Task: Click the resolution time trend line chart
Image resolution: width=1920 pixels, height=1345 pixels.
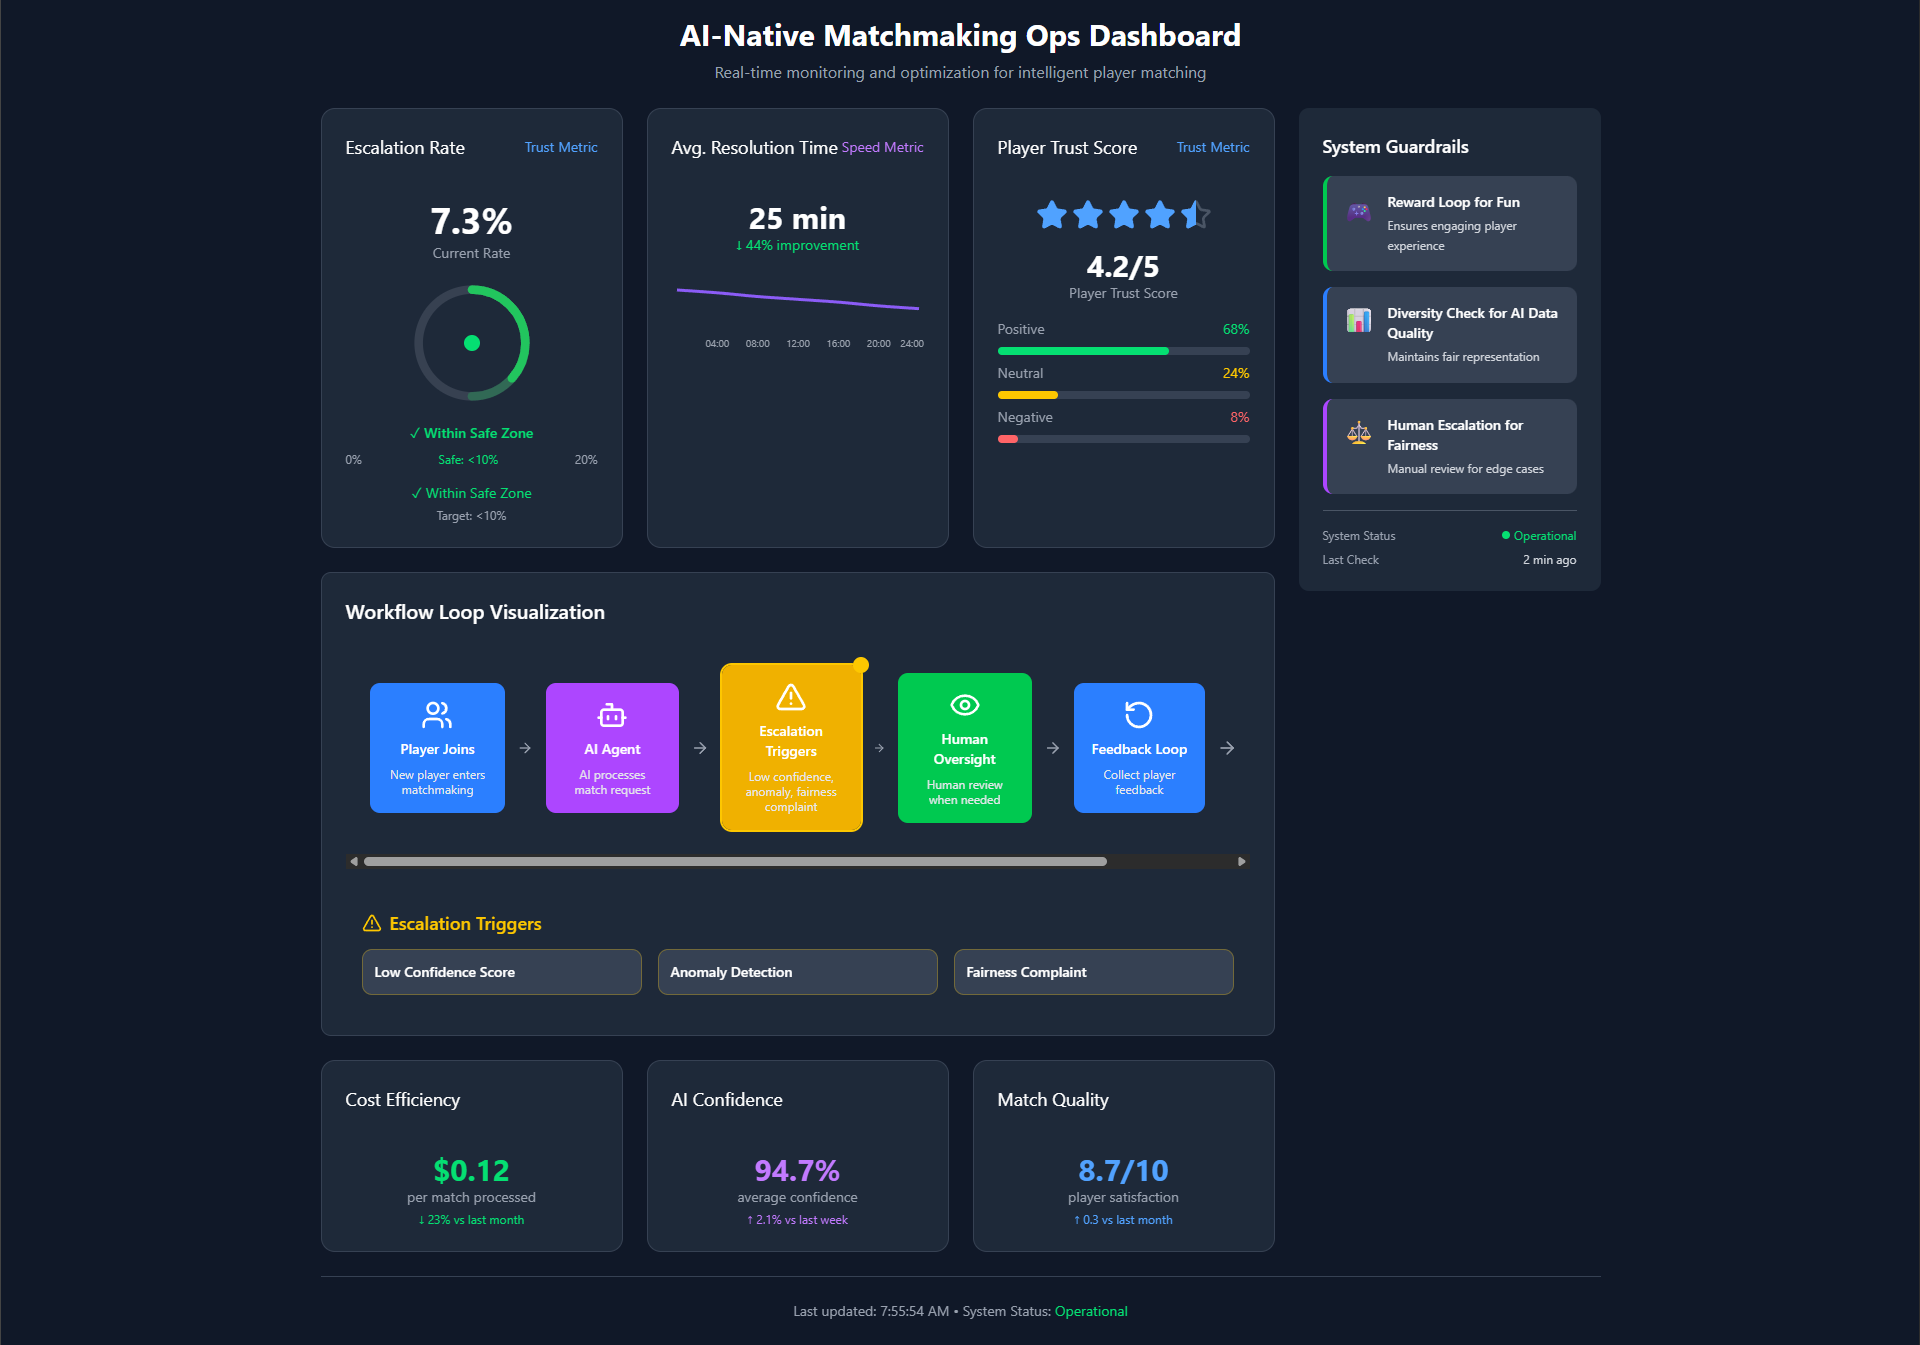Action: pos(797,299)
